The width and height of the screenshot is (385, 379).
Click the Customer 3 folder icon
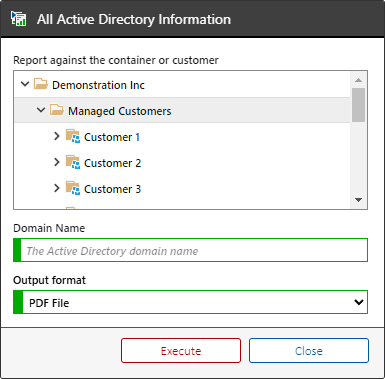[x=73, y=188]
